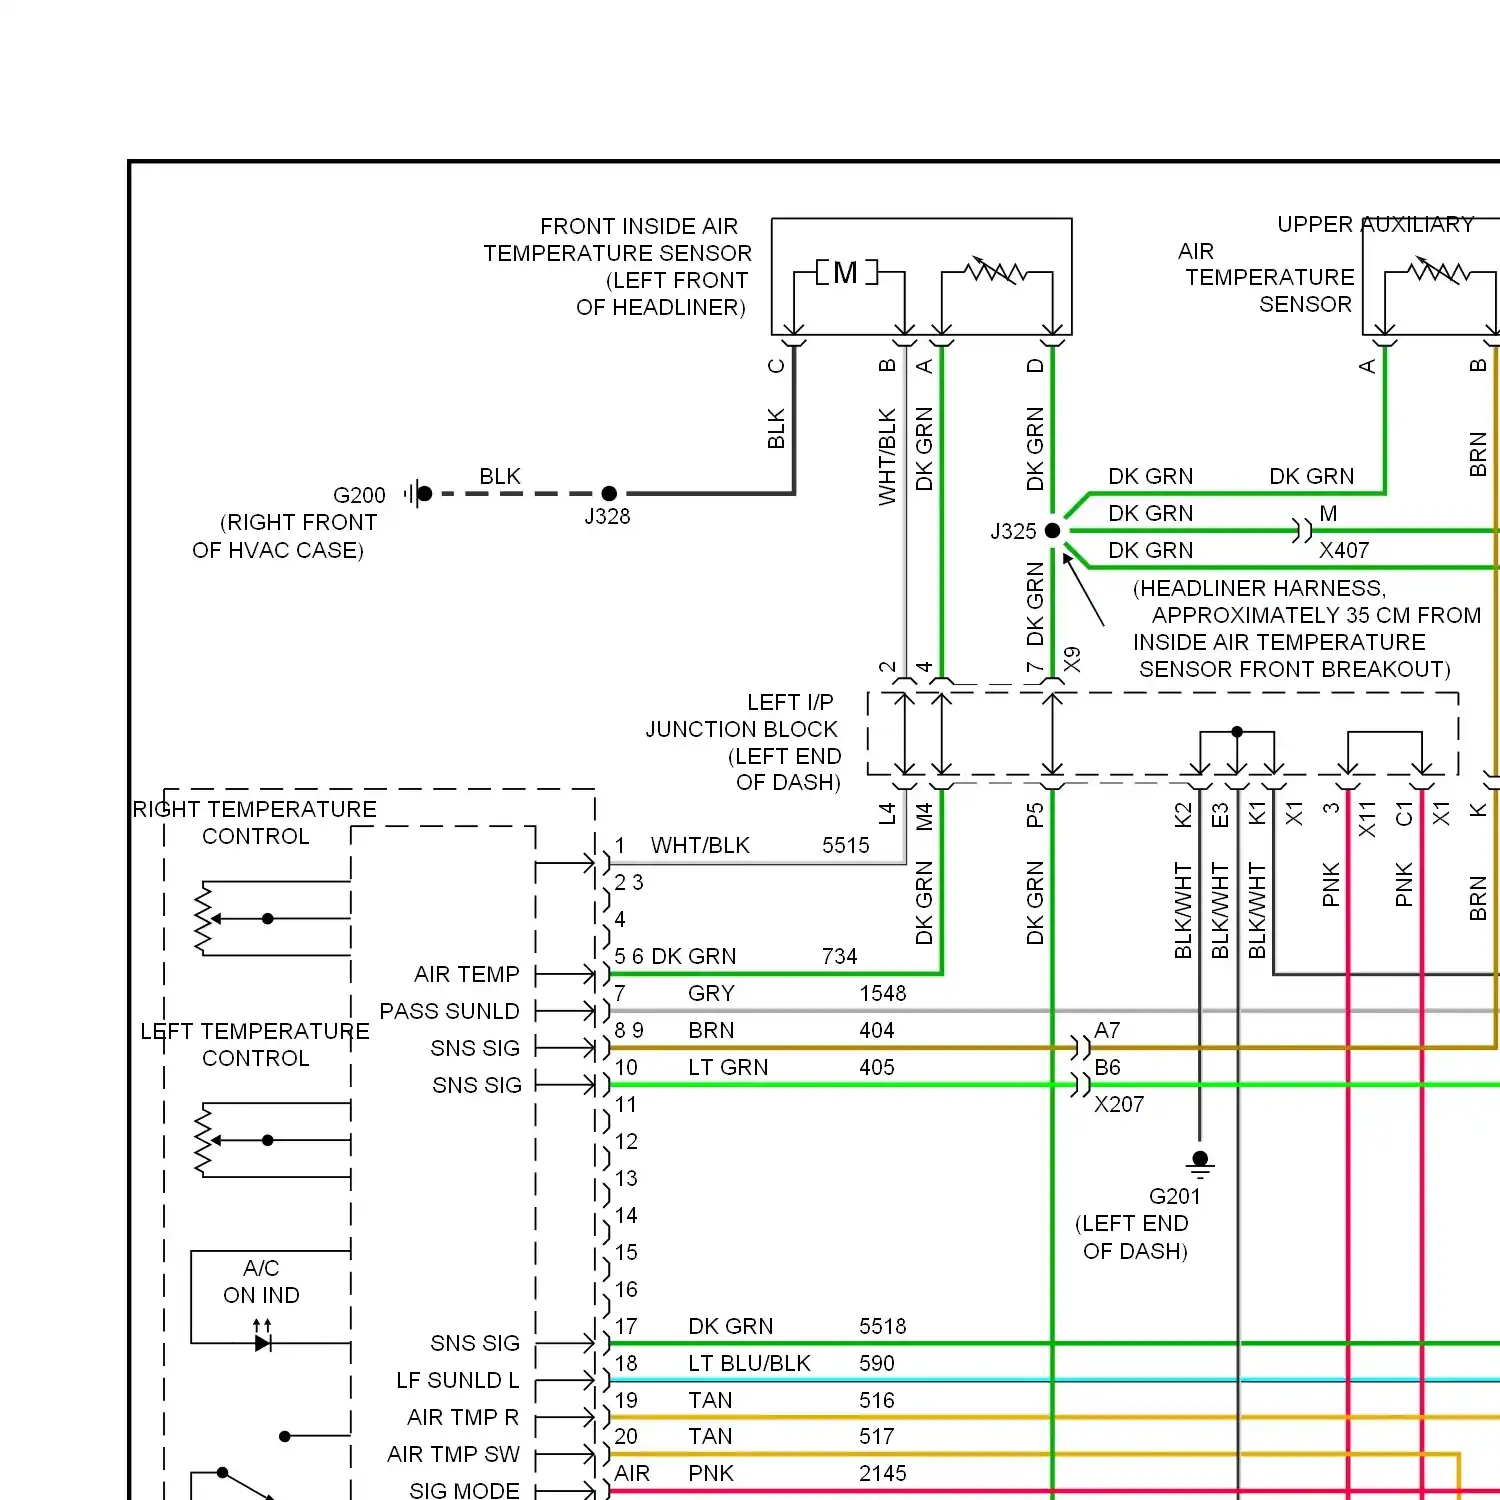Screen dimensions: 1500x1500
Task: Select junction block terminal K2
Action: tap(1183, 816)
